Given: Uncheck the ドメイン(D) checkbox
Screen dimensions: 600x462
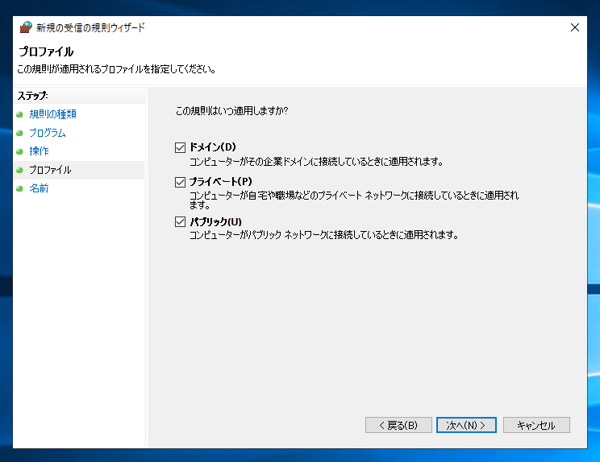Looking at the screenshot, I should (x=180, y=147).
